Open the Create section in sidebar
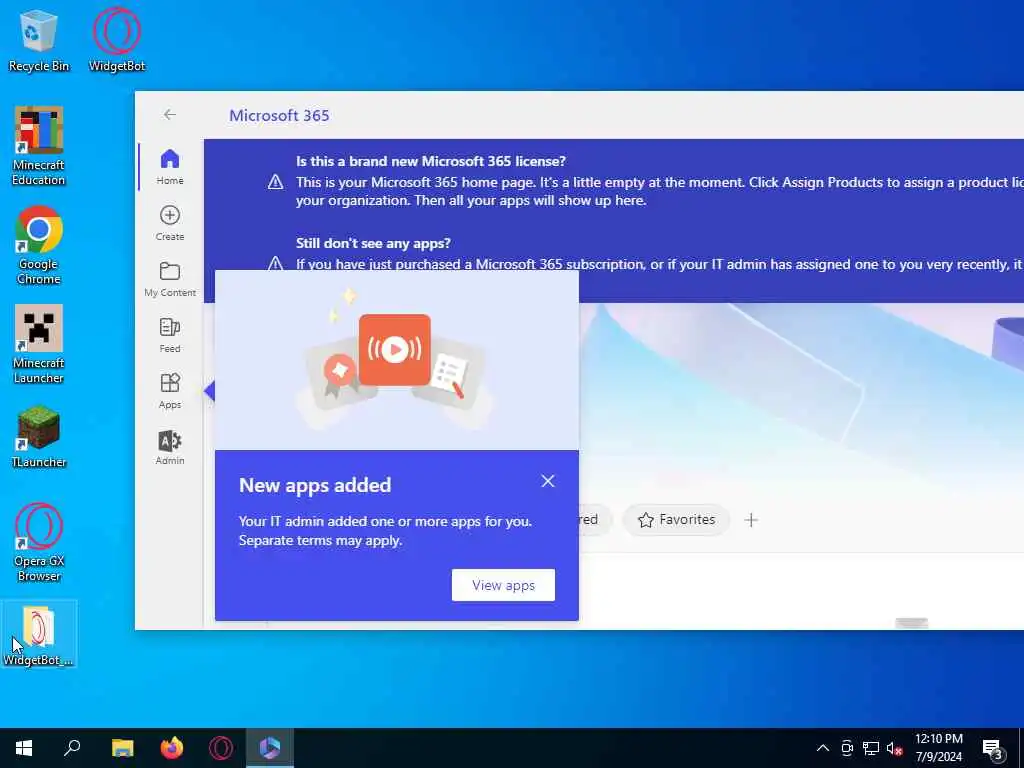The width and height of the screenshot is (1024, 768). tap(170, 223)
